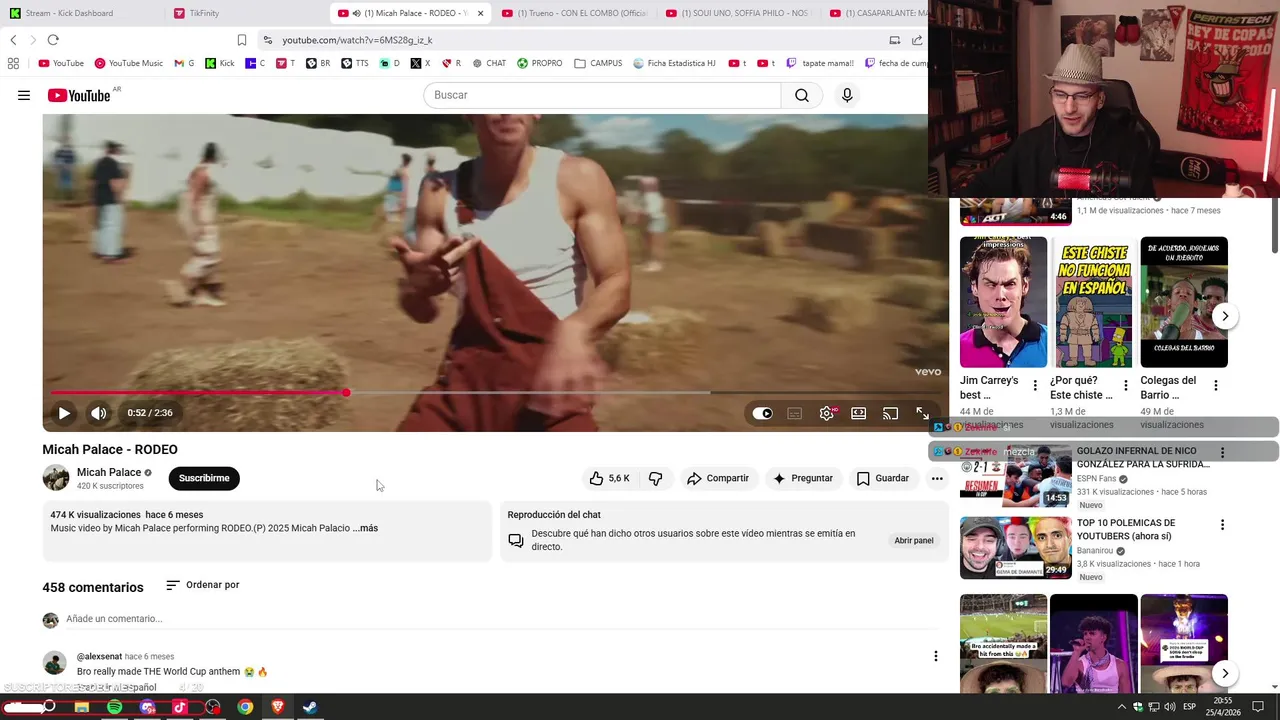The image size is (1280, 720).
Task: Click the Buscar search field
Action: pos(602,95)
